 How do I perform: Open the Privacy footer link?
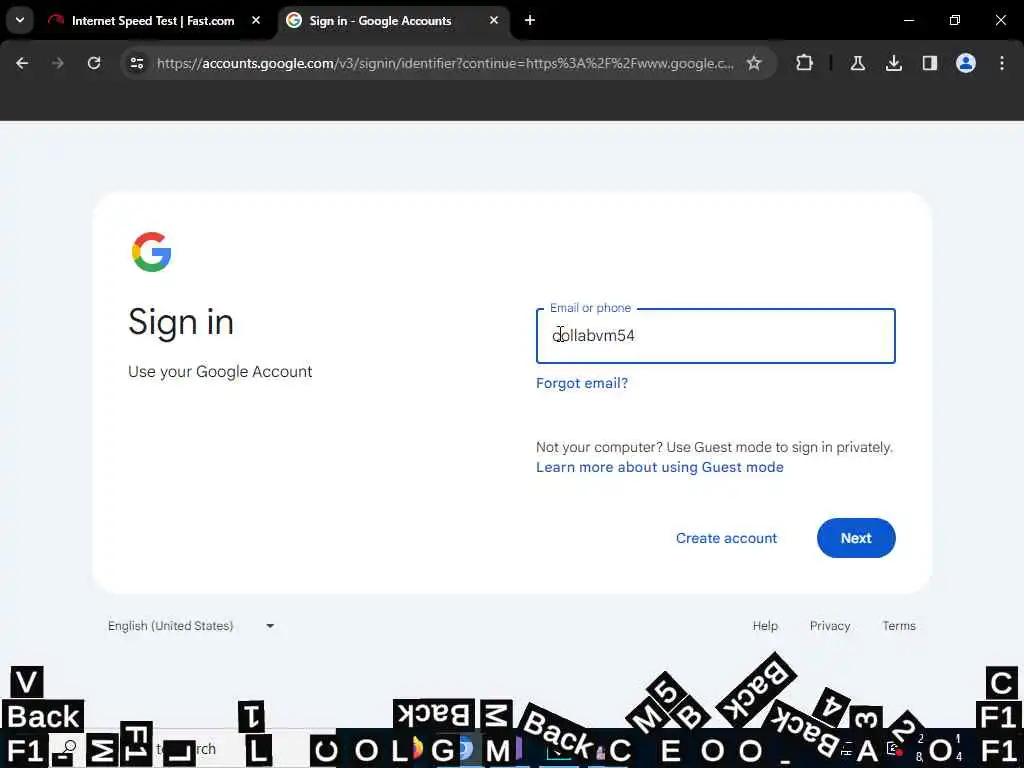coord(829,626)
